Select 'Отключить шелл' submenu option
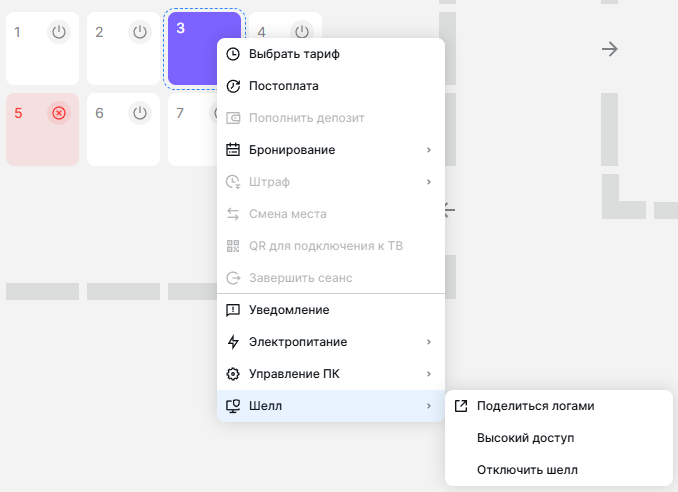 tap(559, 470)
